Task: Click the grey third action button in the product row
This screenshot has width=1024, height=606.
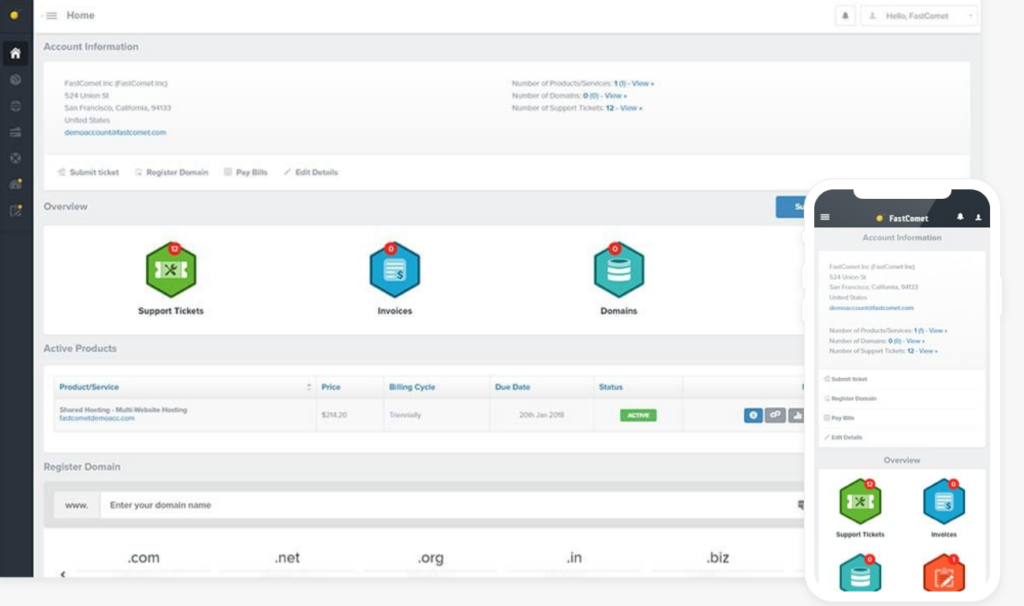Action: [796, 415]
